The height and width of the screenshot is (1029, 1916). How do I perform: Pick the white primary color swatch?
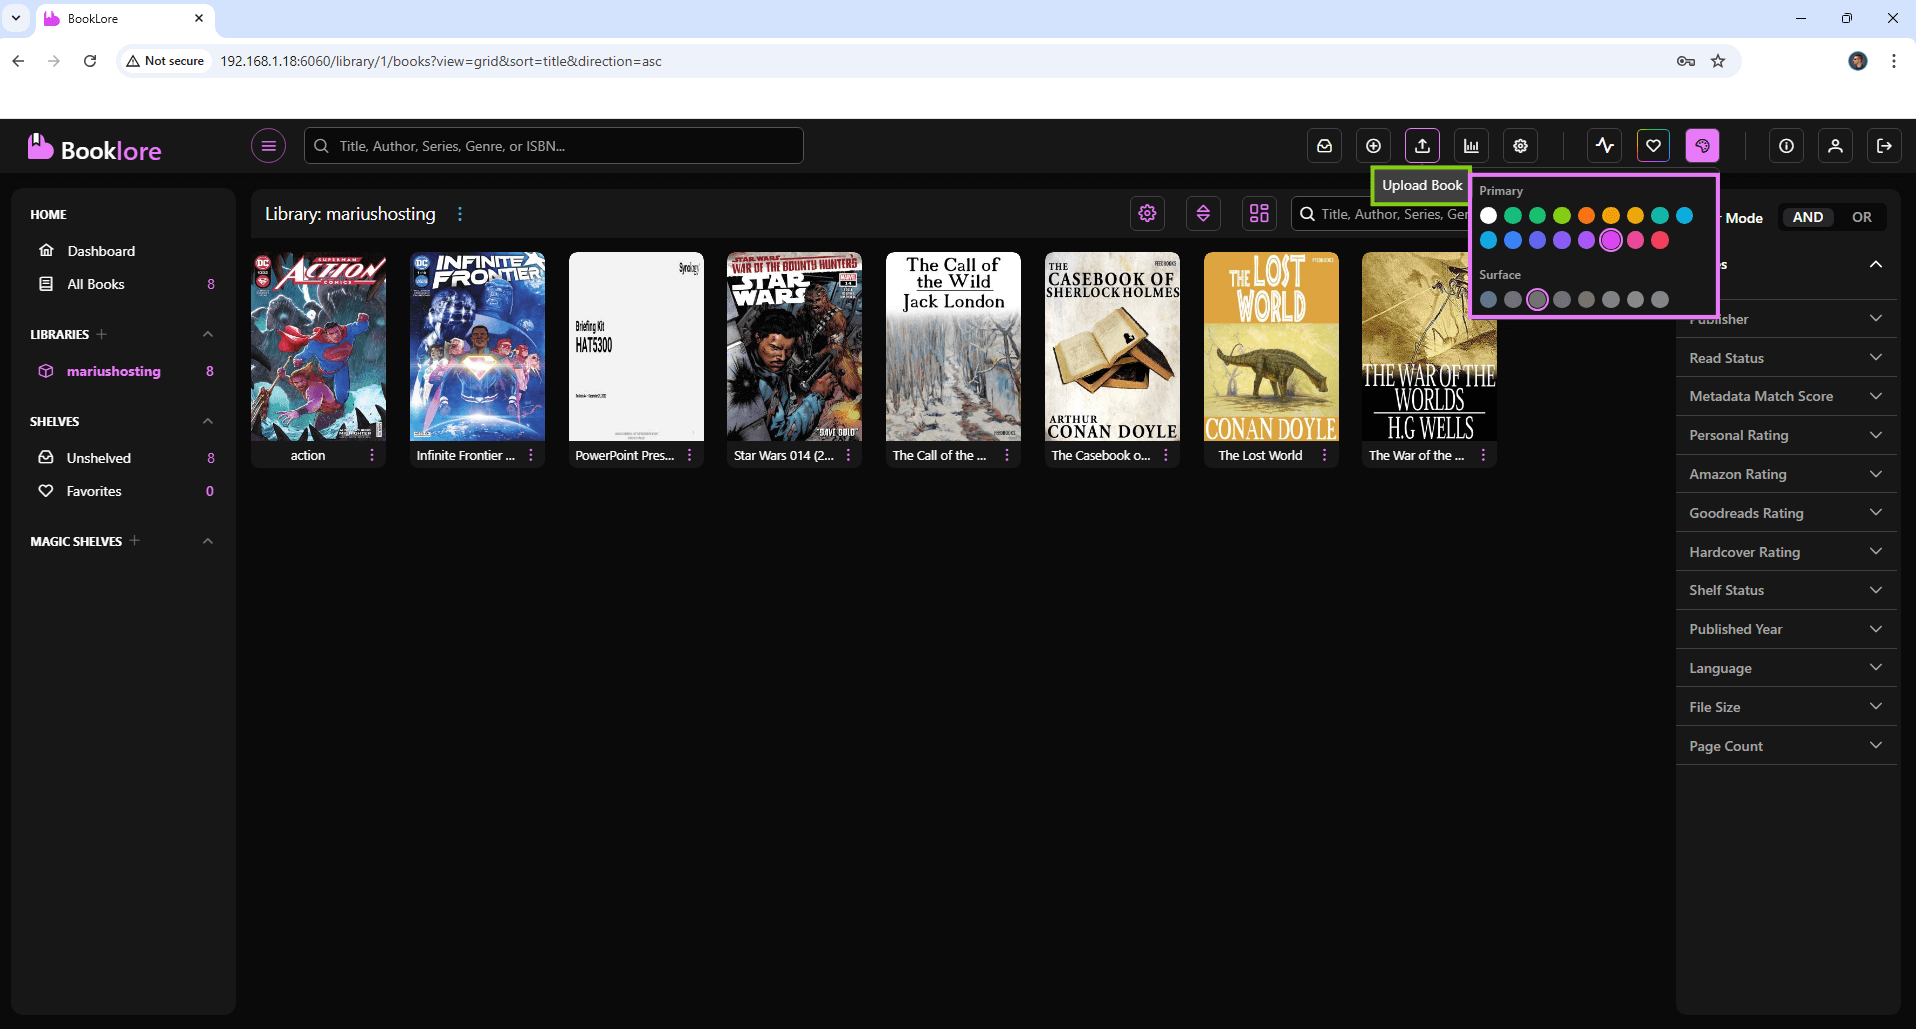(1488, 215)
